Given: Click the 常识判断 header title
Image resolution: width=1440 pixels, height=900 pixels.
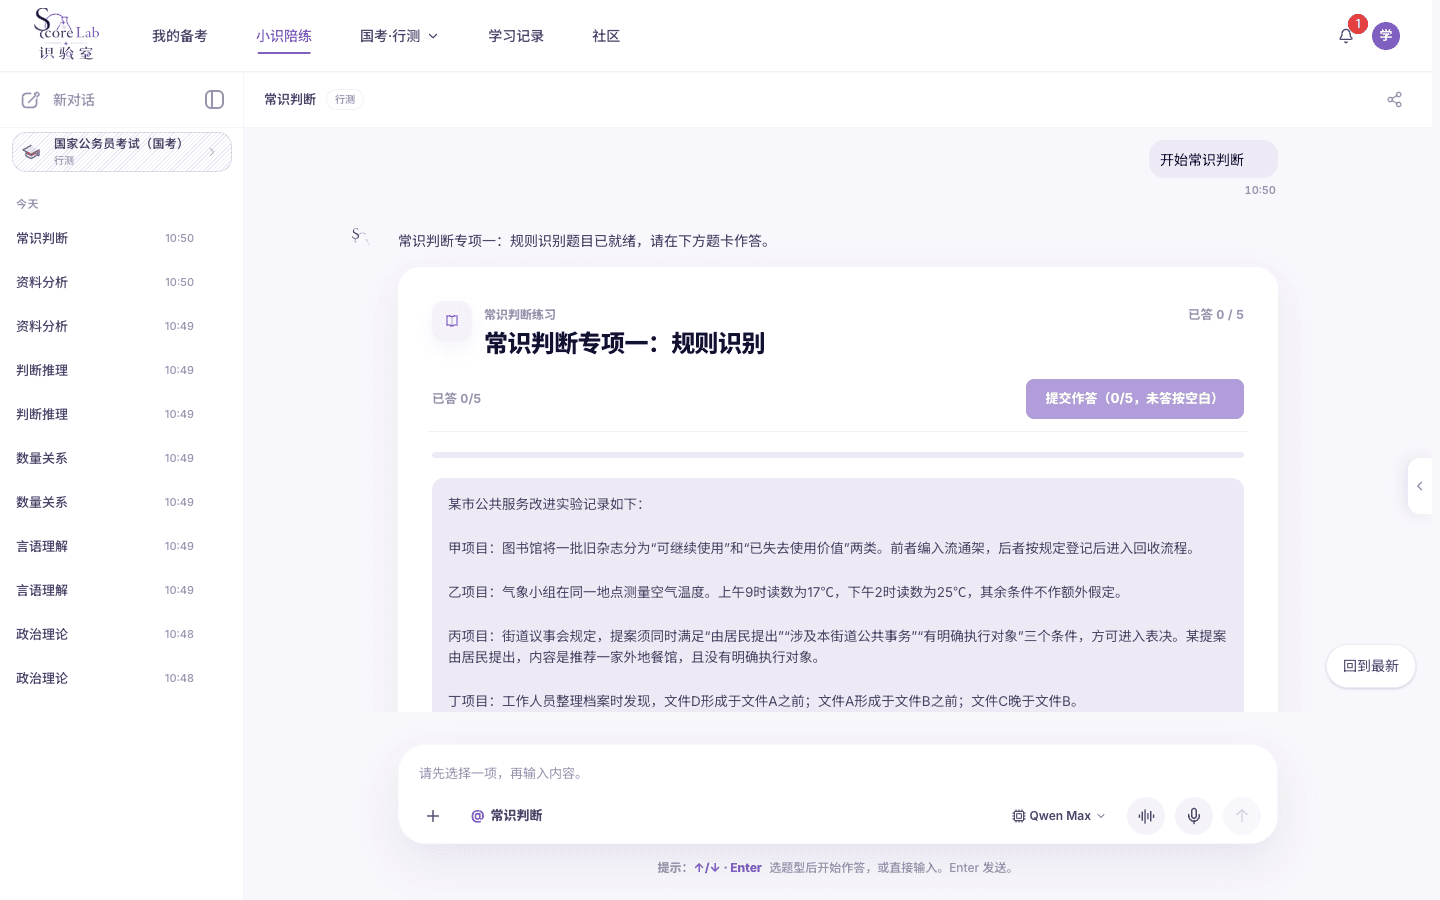Looking at the screenshot, I should click(x=290, y=99).
